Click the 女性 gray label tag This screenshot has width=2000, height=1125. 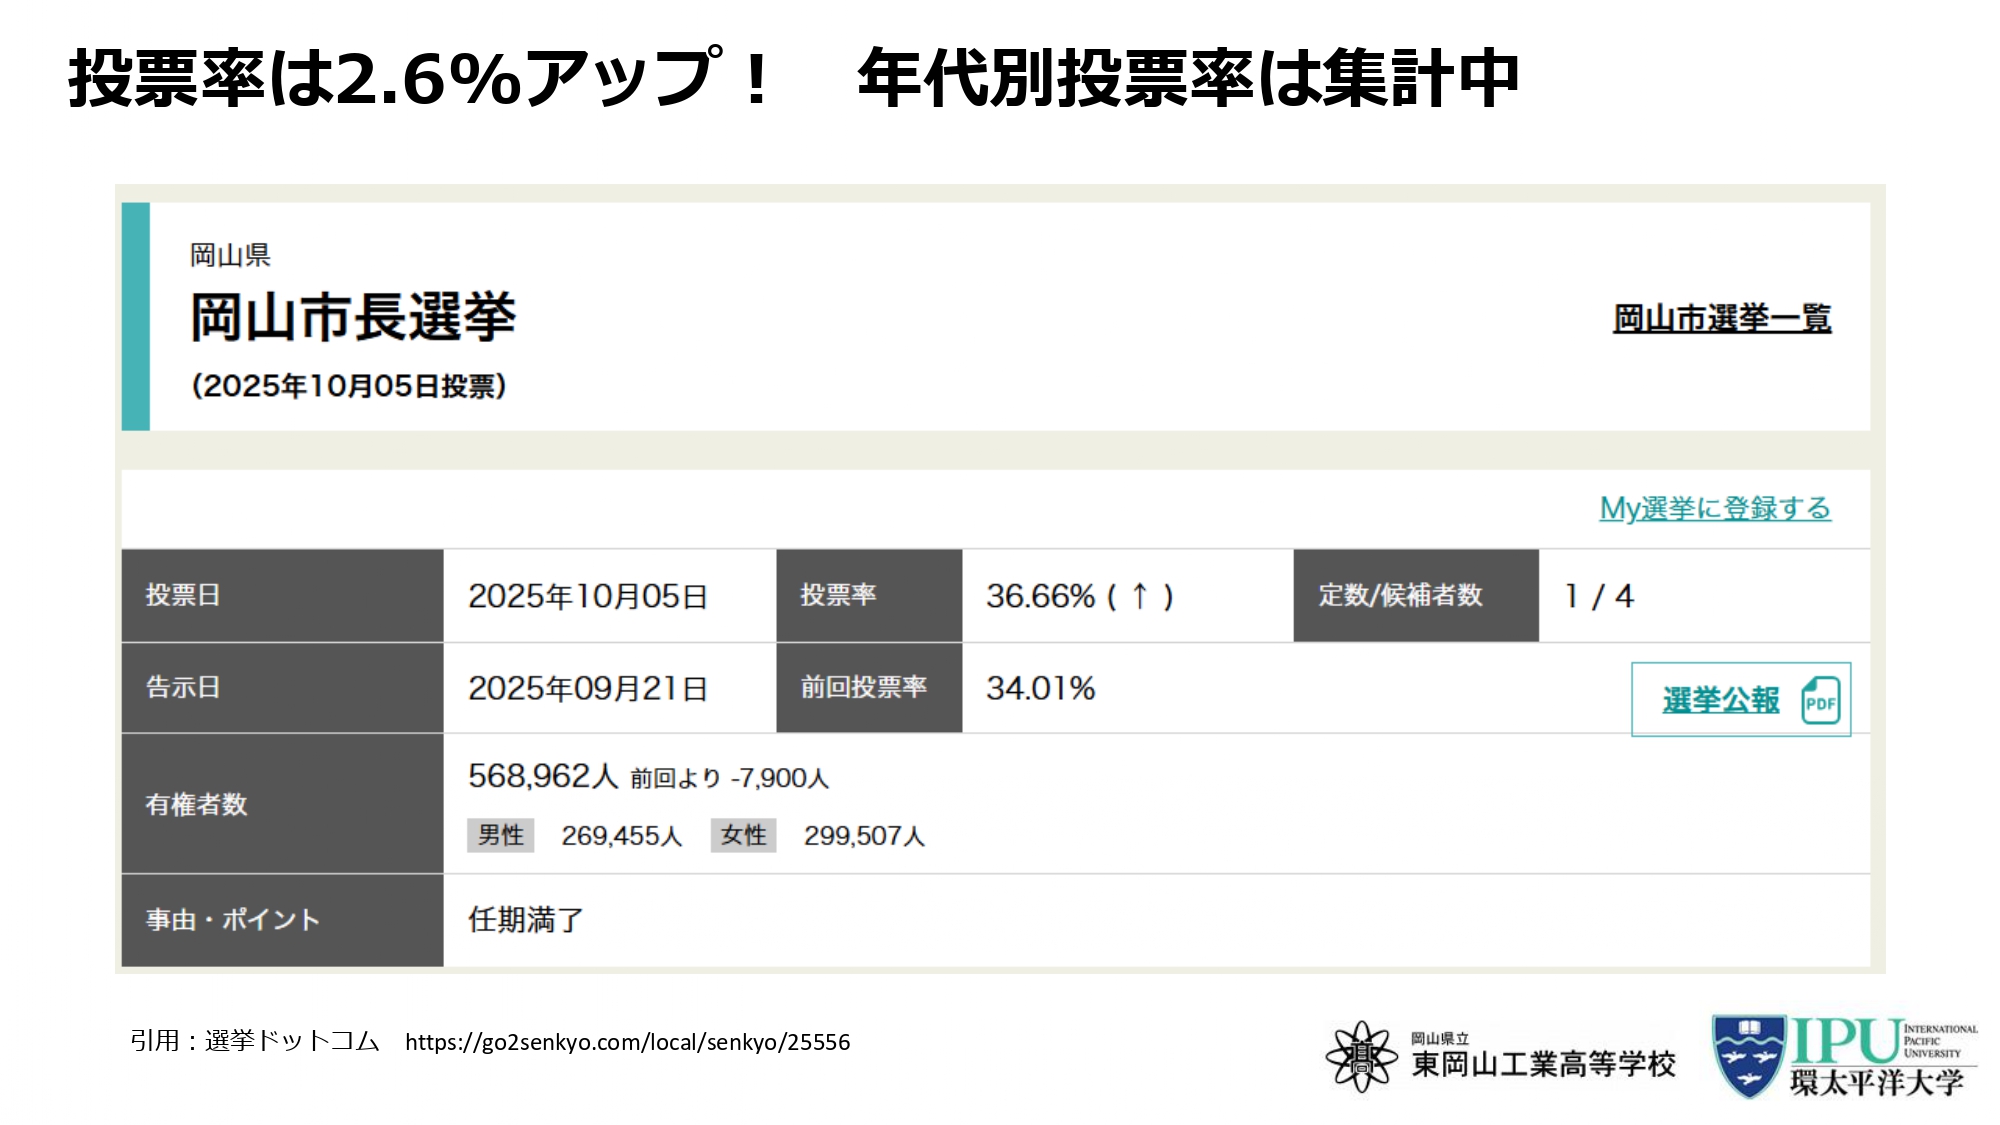743,835
